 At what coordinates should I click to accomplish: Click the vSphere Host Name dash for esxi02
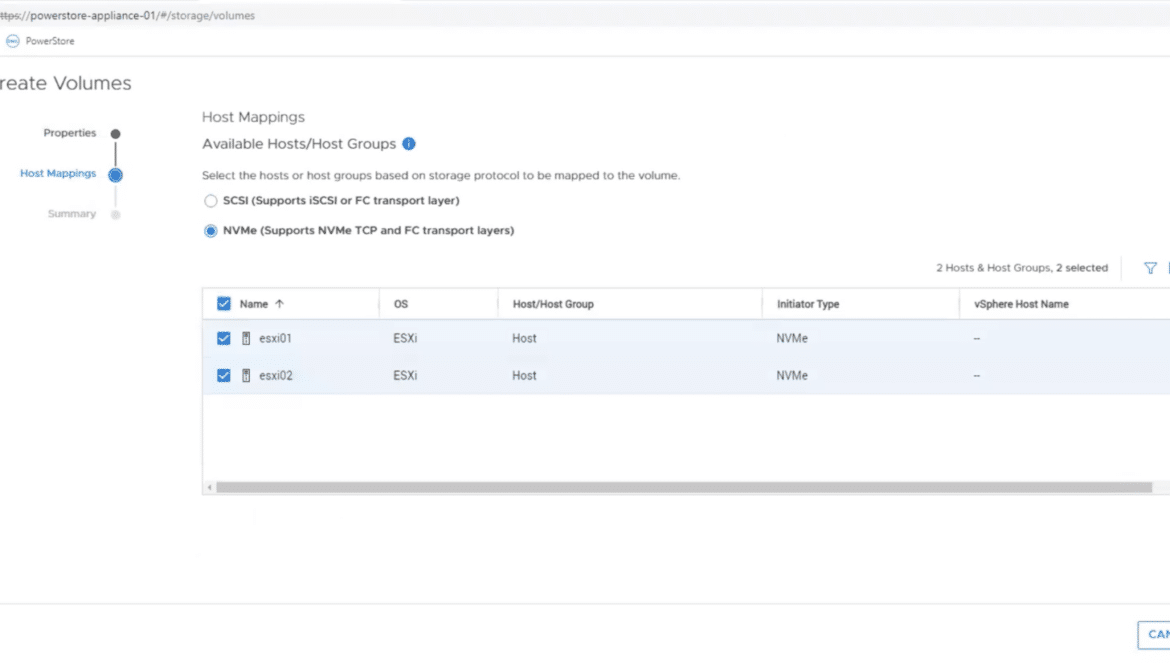(977, 376)
